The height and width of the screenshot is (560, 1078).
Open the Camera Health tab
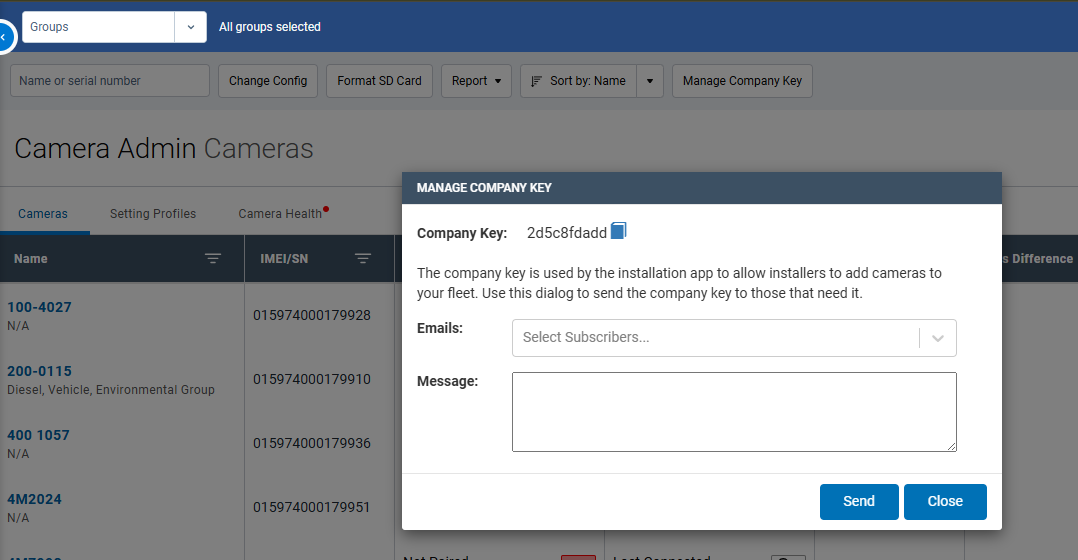280,214
